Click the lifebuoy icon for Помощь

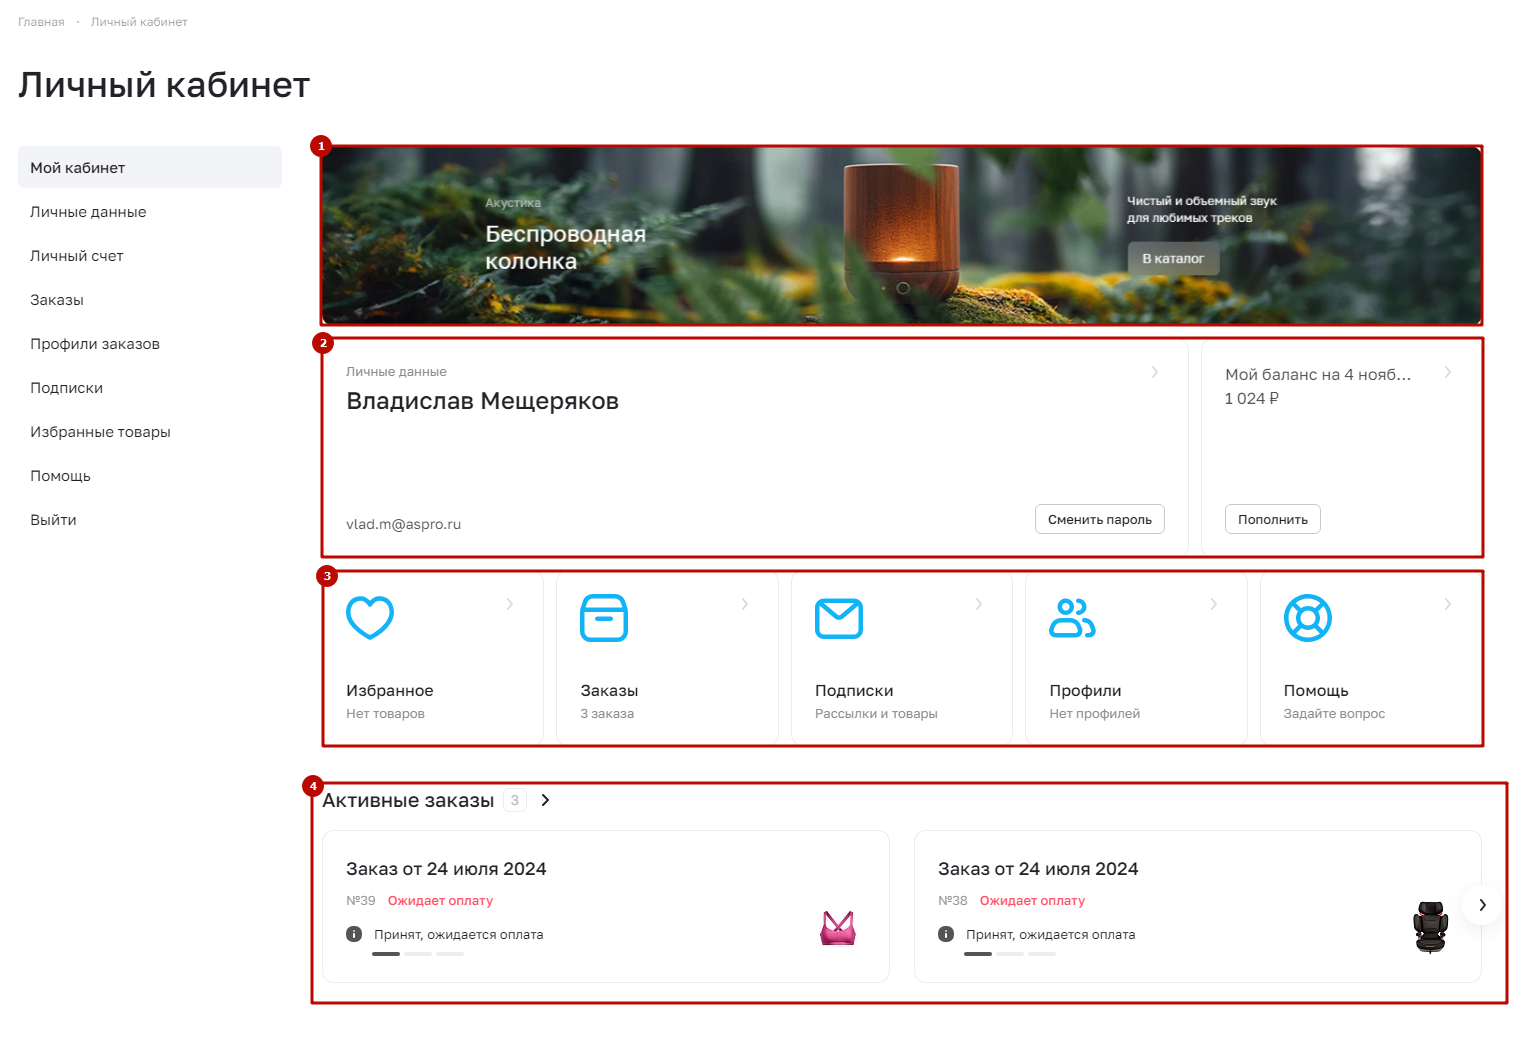pyautogui.click(x=1308, y=617)
